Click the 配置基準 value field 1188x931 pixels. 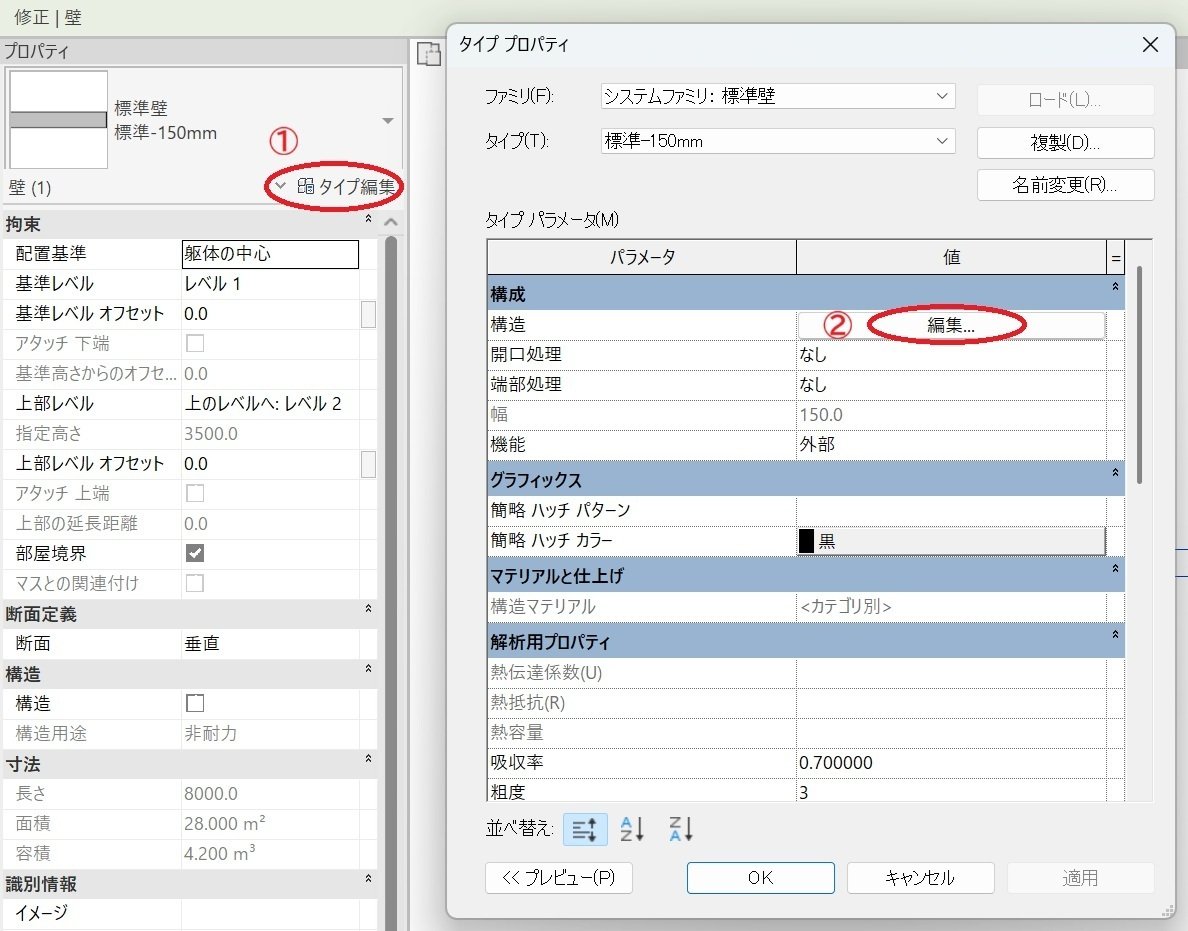(x=270, y=254)
